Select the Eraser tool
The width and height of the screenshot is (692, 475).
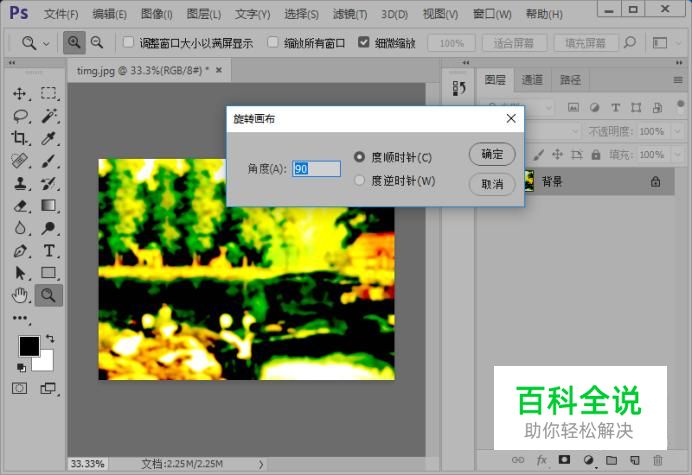point(20,206)
